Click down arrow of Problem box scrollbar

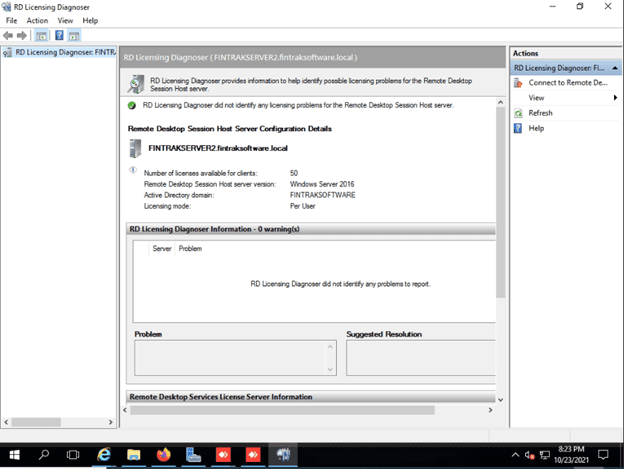(x=330, y=370)
